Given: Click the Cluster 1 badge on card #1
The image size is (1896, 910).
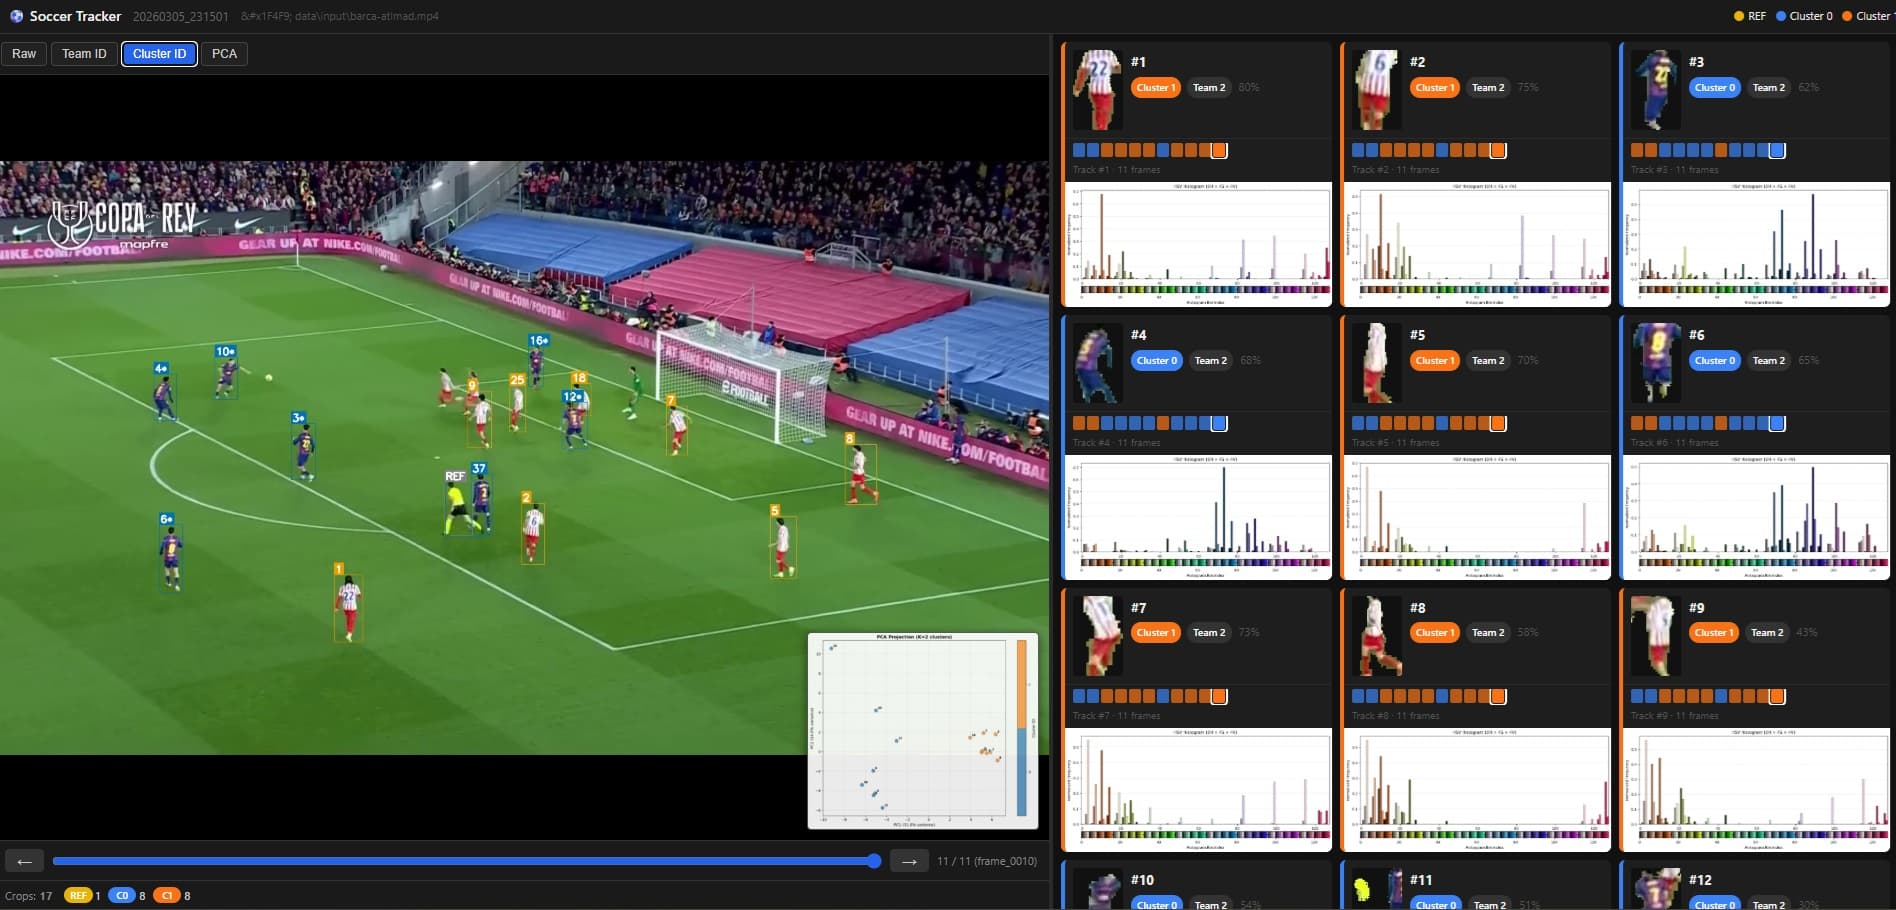Looking at the screenshot, I should (1155, 88).
